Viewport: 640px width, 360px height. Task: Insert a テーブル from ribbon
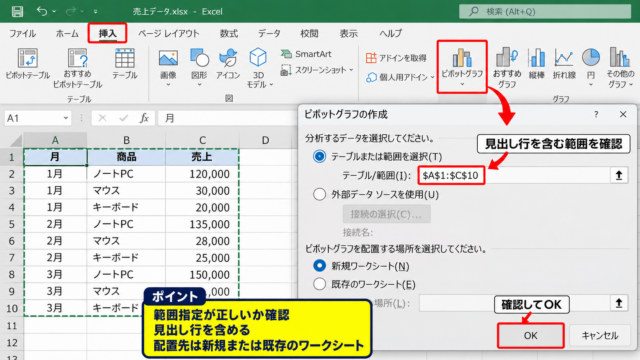(124, 63)
